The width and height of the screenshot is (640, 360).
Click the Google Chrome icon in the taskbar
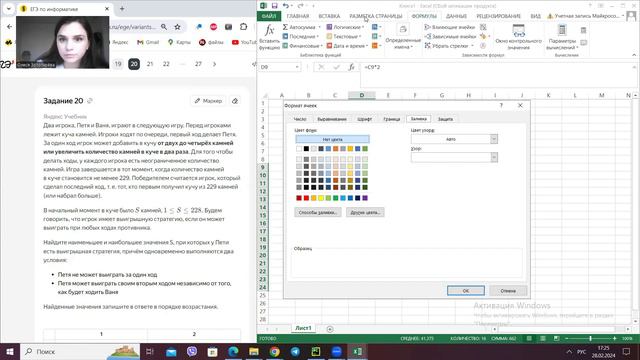[275, 351]
